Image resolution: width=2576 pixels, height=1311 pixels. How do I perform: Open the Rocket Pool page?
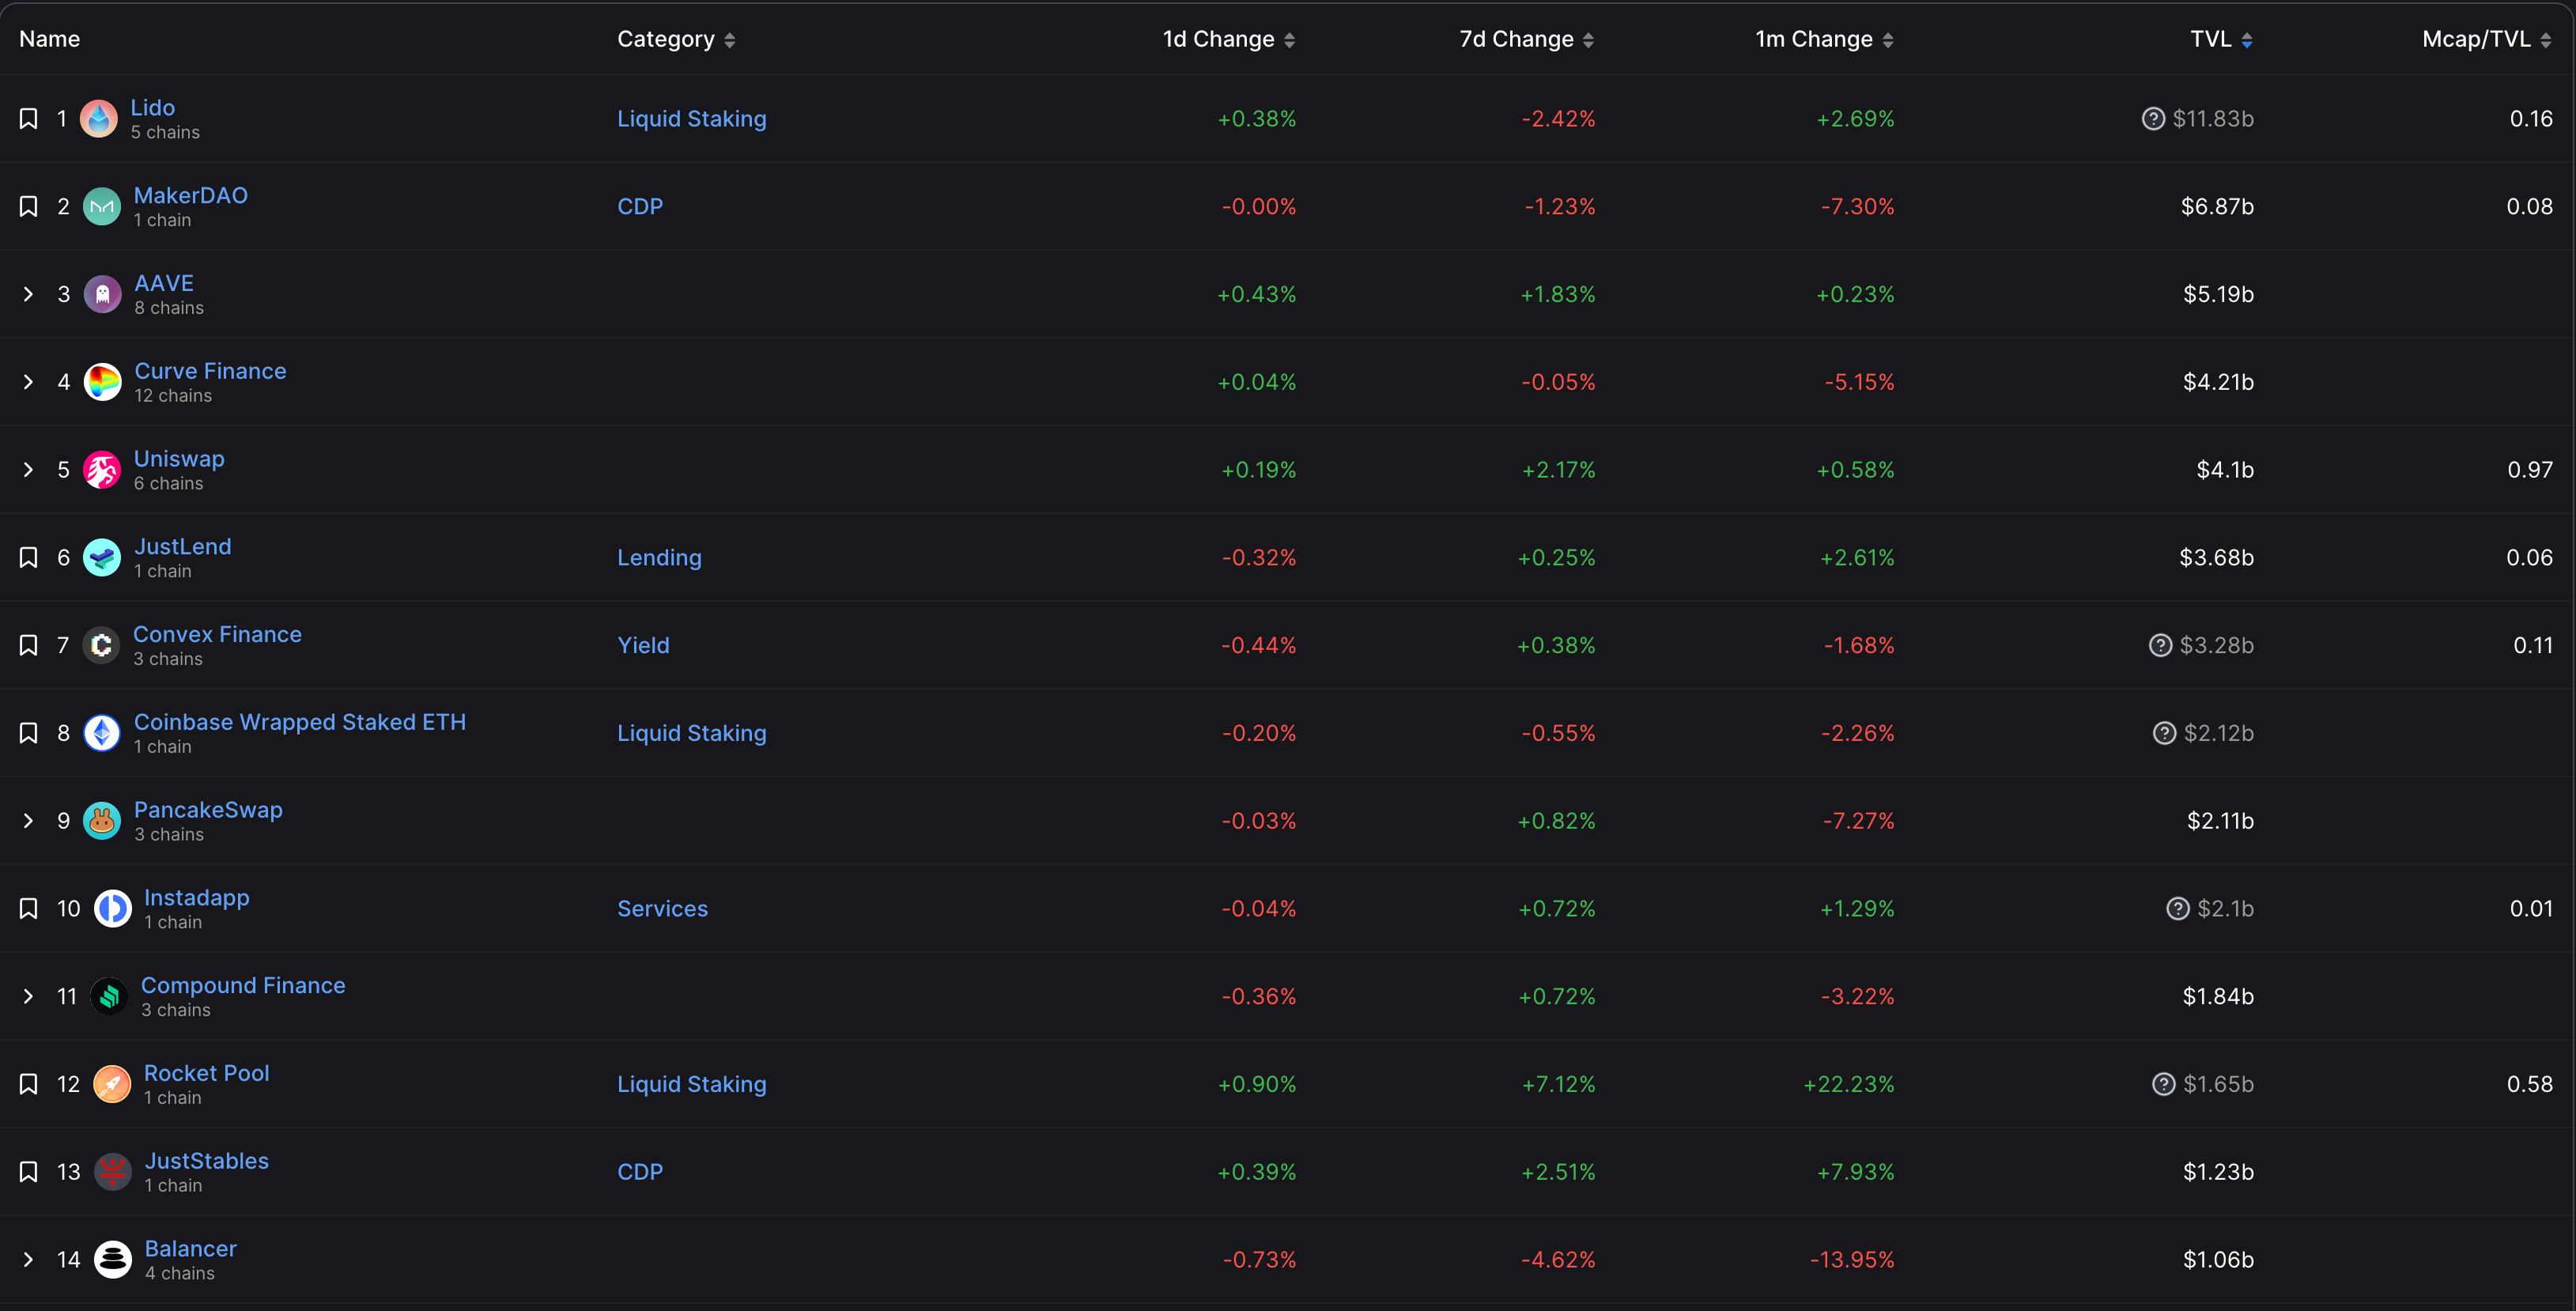click(207, 1073)
